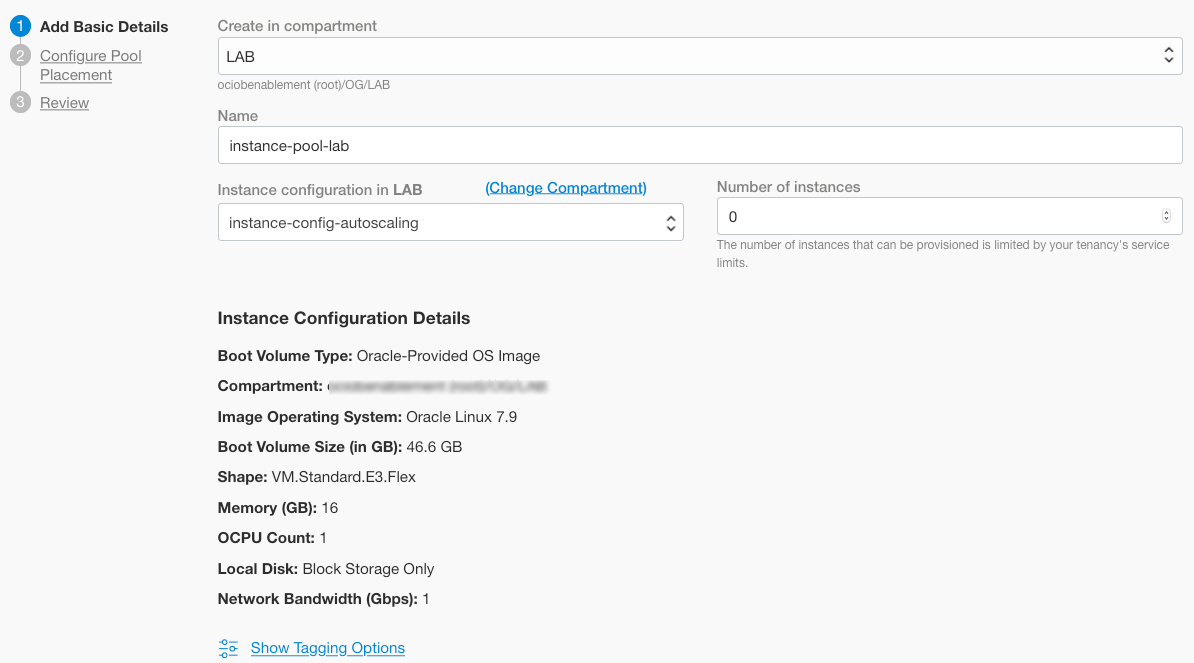
Task: Open the Create in compartment LAB dropdown
Action: 699,56
